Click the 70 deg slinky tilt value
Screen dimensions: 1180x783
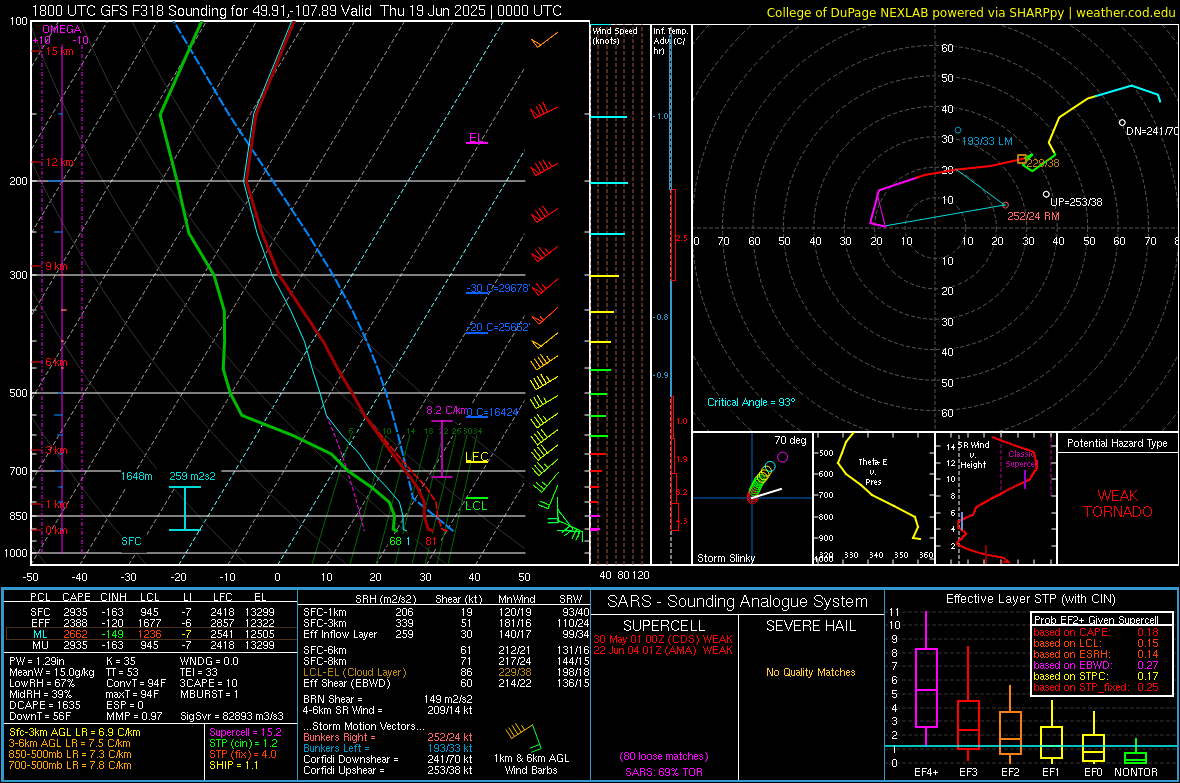click(x=790, y=440)
